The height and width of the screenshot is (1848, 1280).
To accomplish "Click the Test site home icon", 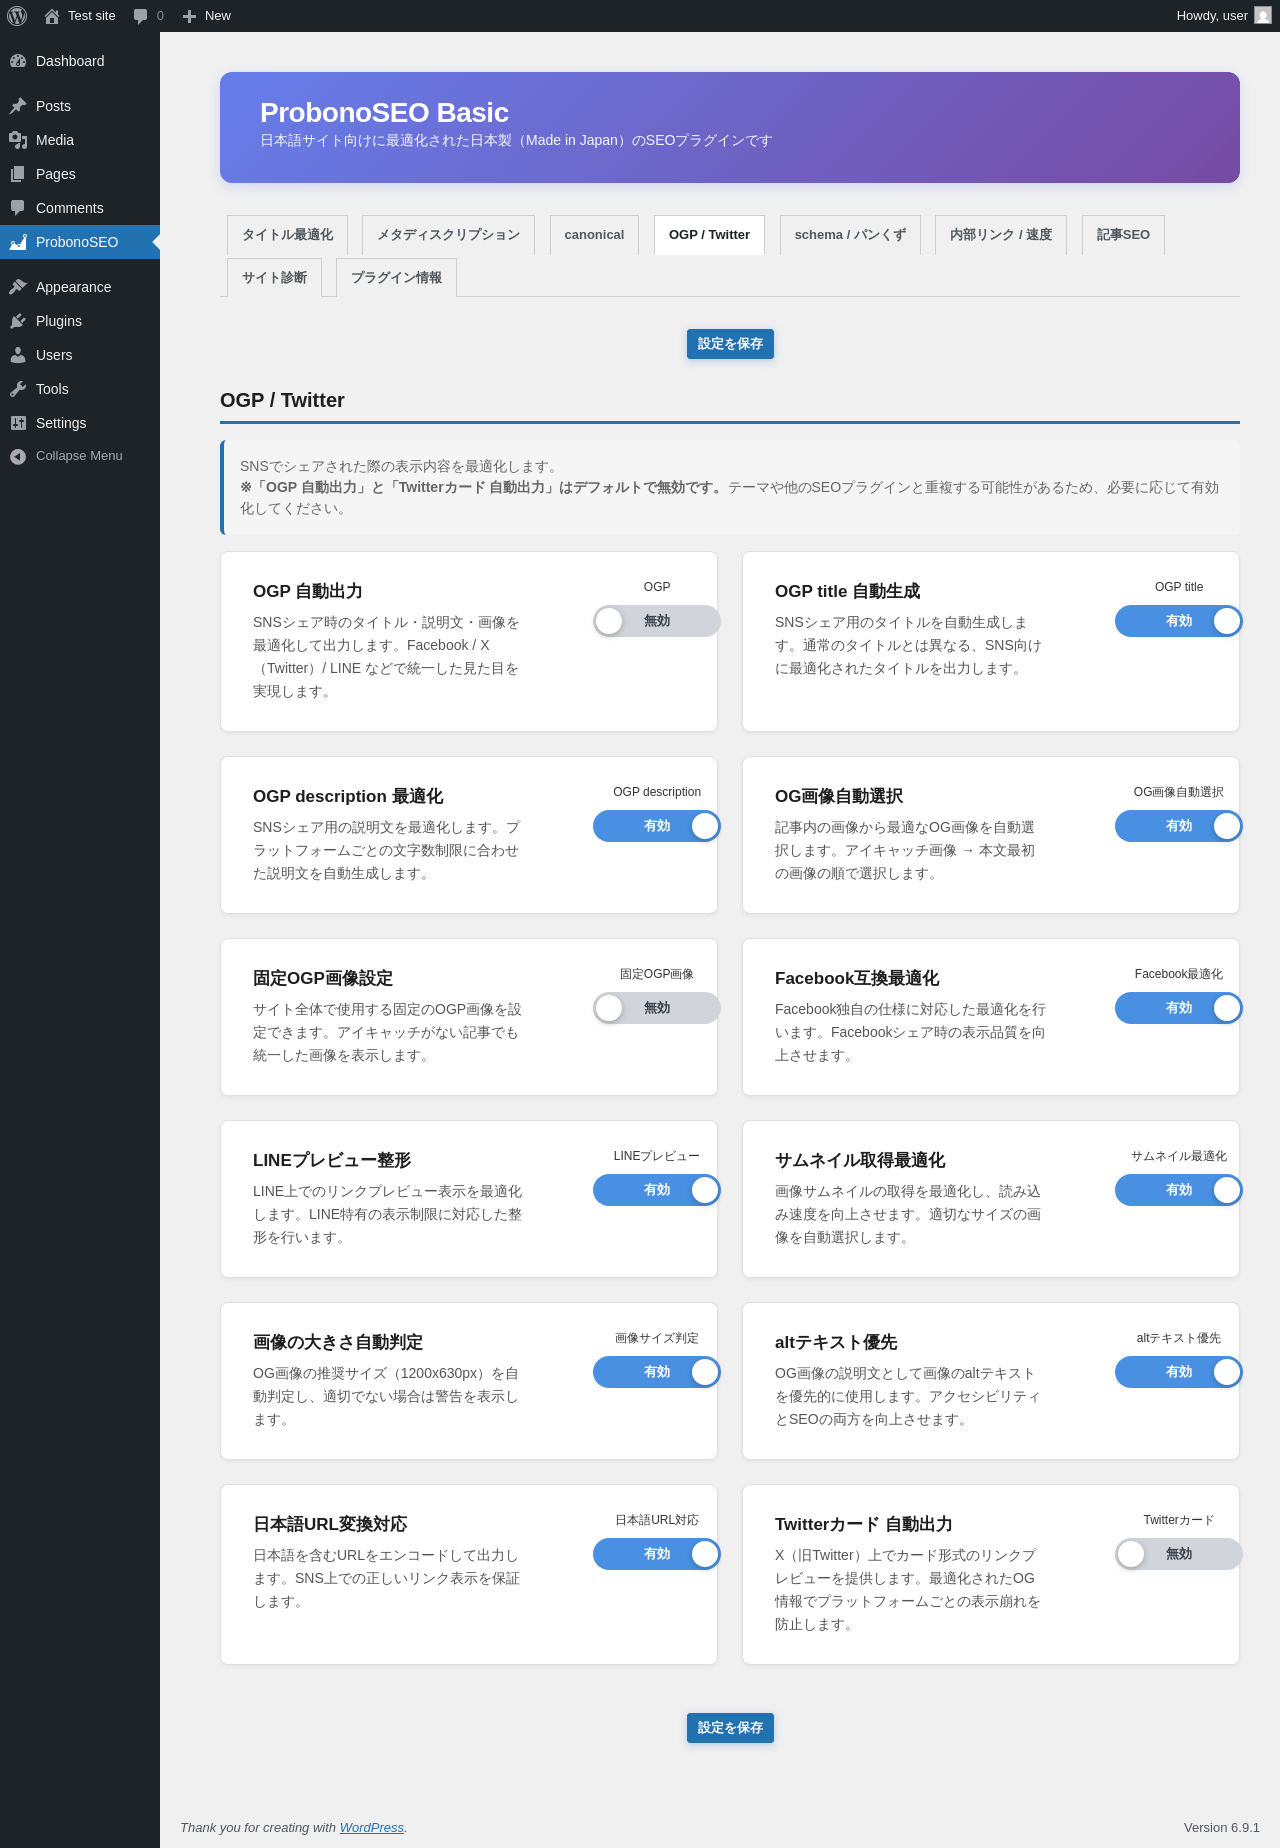I will click(52, 16).
